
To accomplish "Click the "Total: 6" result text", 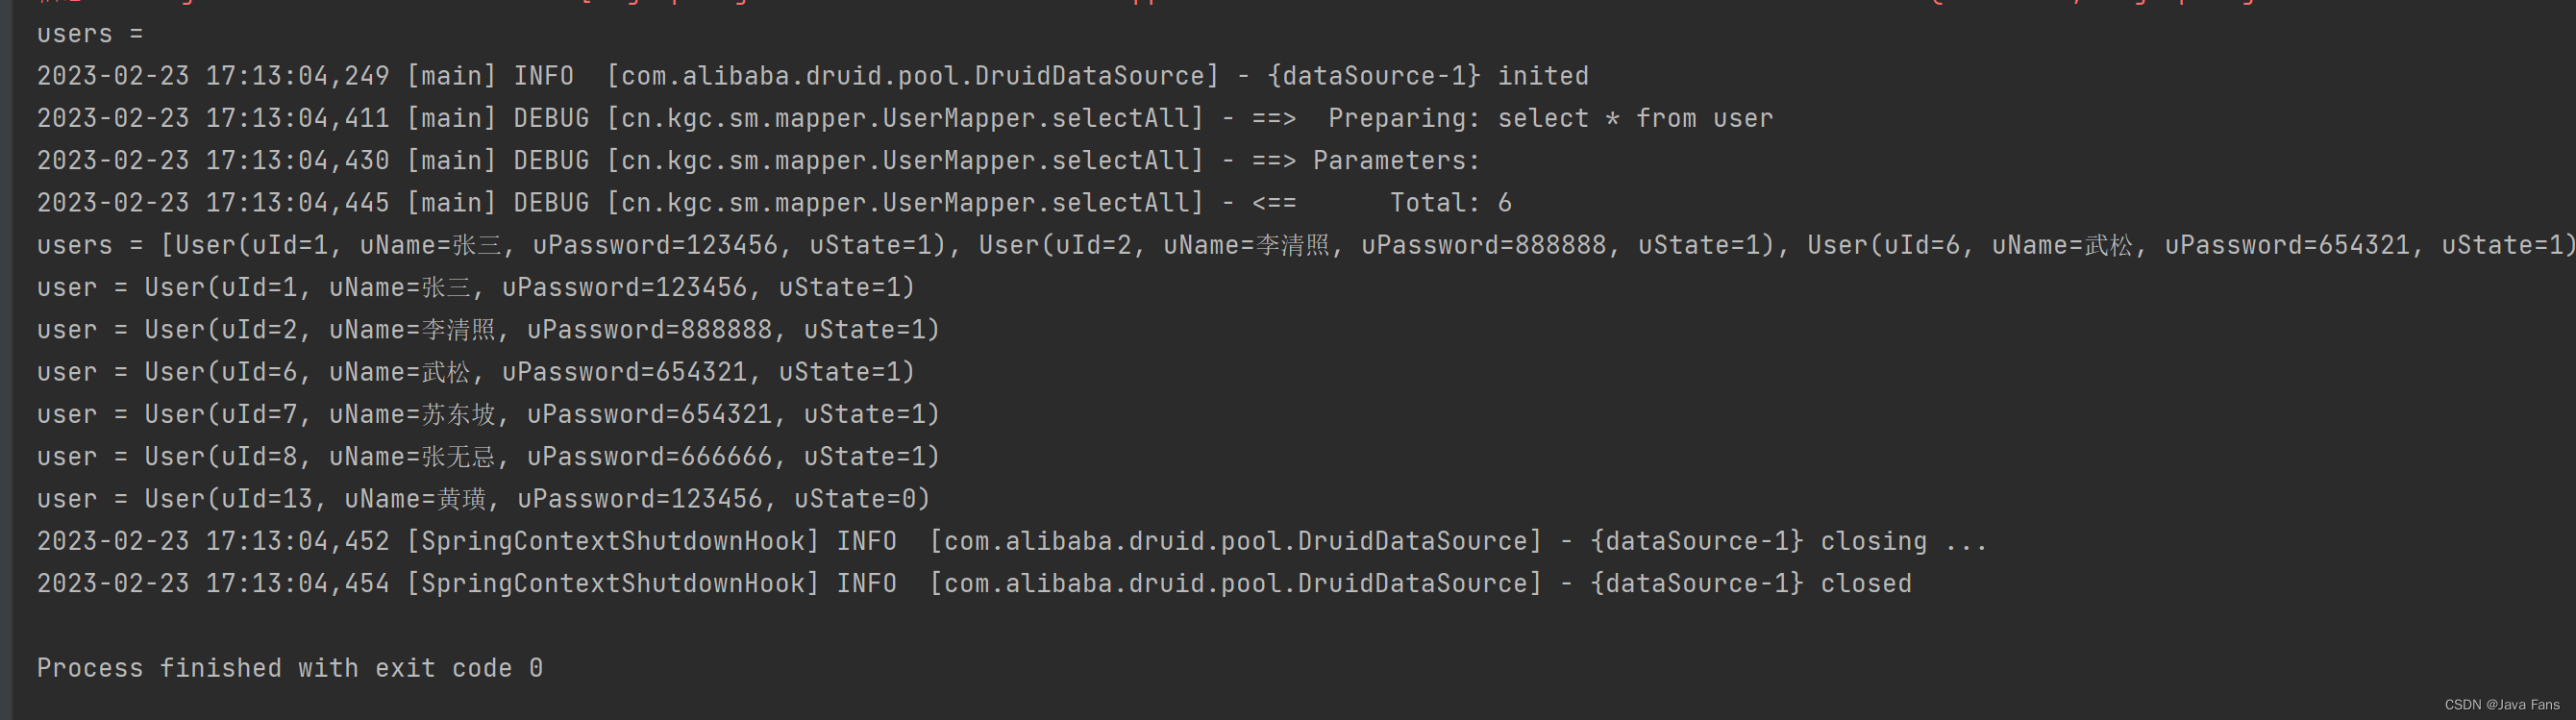I will pyautogui.click(x=1450, y=203).
